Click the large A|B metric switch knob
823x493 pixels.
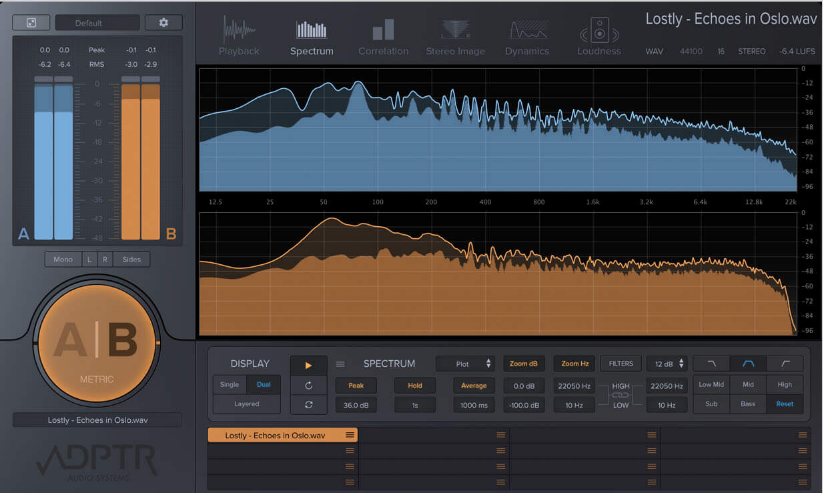[96, 342]
